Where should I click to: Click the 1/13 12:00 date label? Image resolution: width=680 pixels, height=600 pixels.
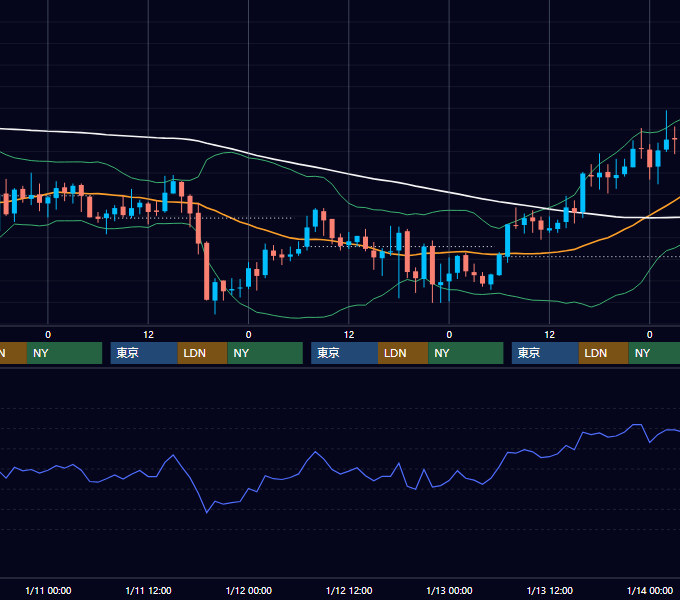coord(549,590)
